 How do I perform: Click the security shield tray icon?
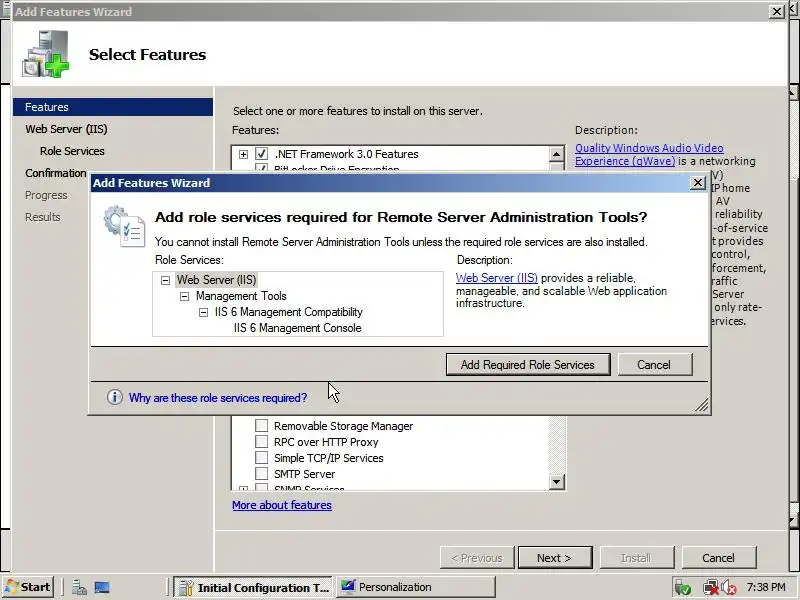tap(683, 588)
